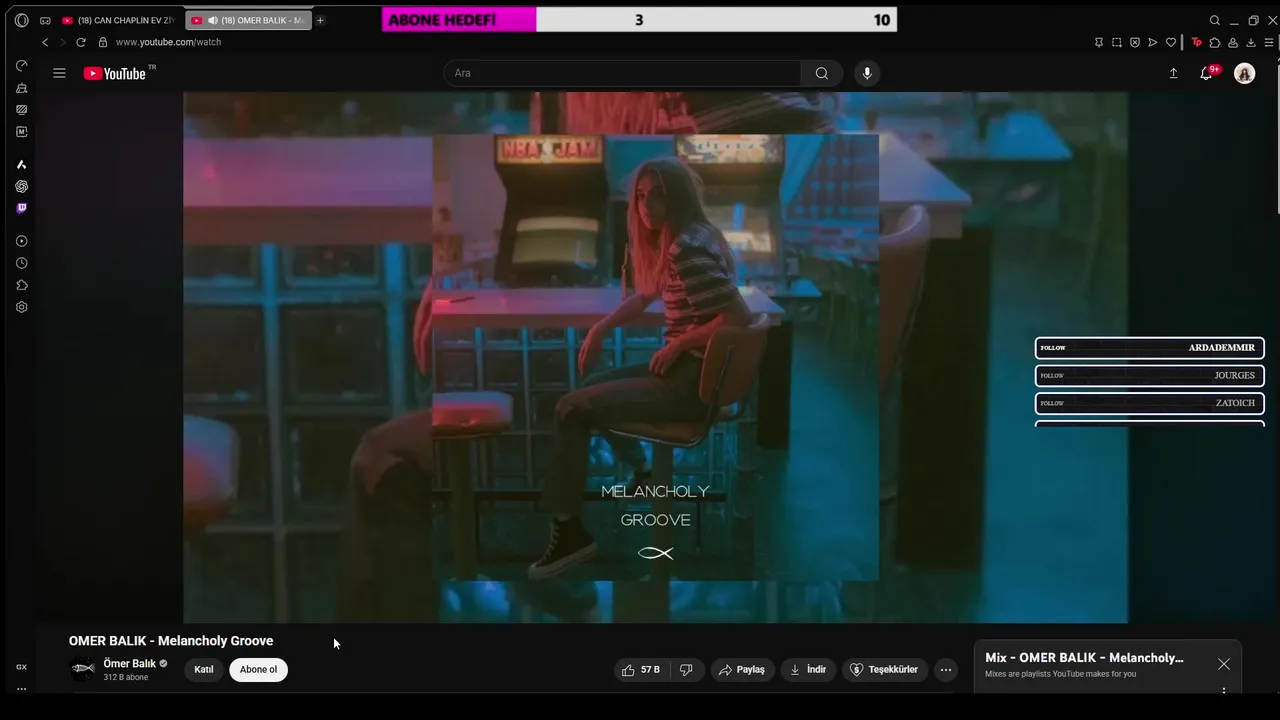Open GX Corner gamepad icon
Viewport: 1280px width, 720px height.
[x=45, y=20]
